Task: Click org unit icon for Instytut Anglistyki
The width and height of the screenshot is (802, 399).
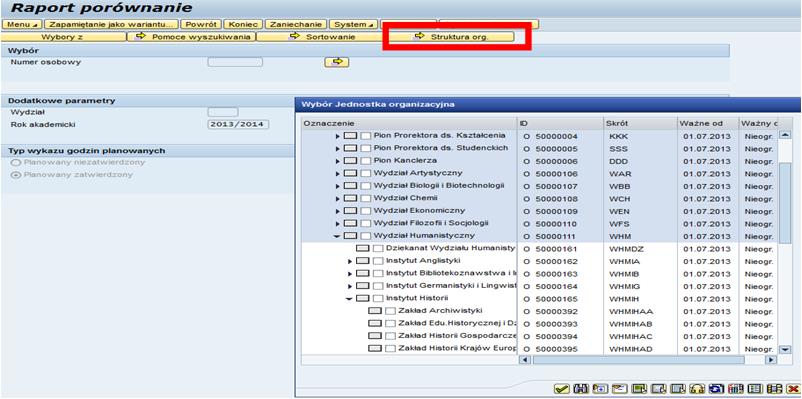Action: tap(363, 261)
